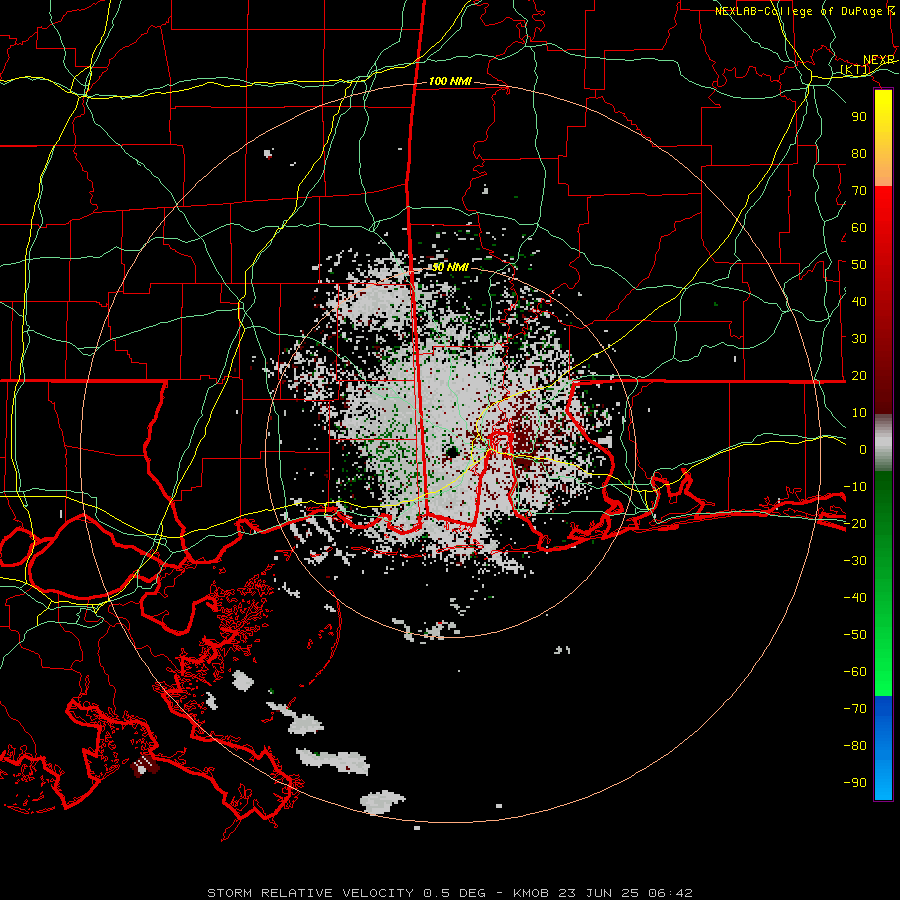Click the -80 label on the velocity scale

855,746
